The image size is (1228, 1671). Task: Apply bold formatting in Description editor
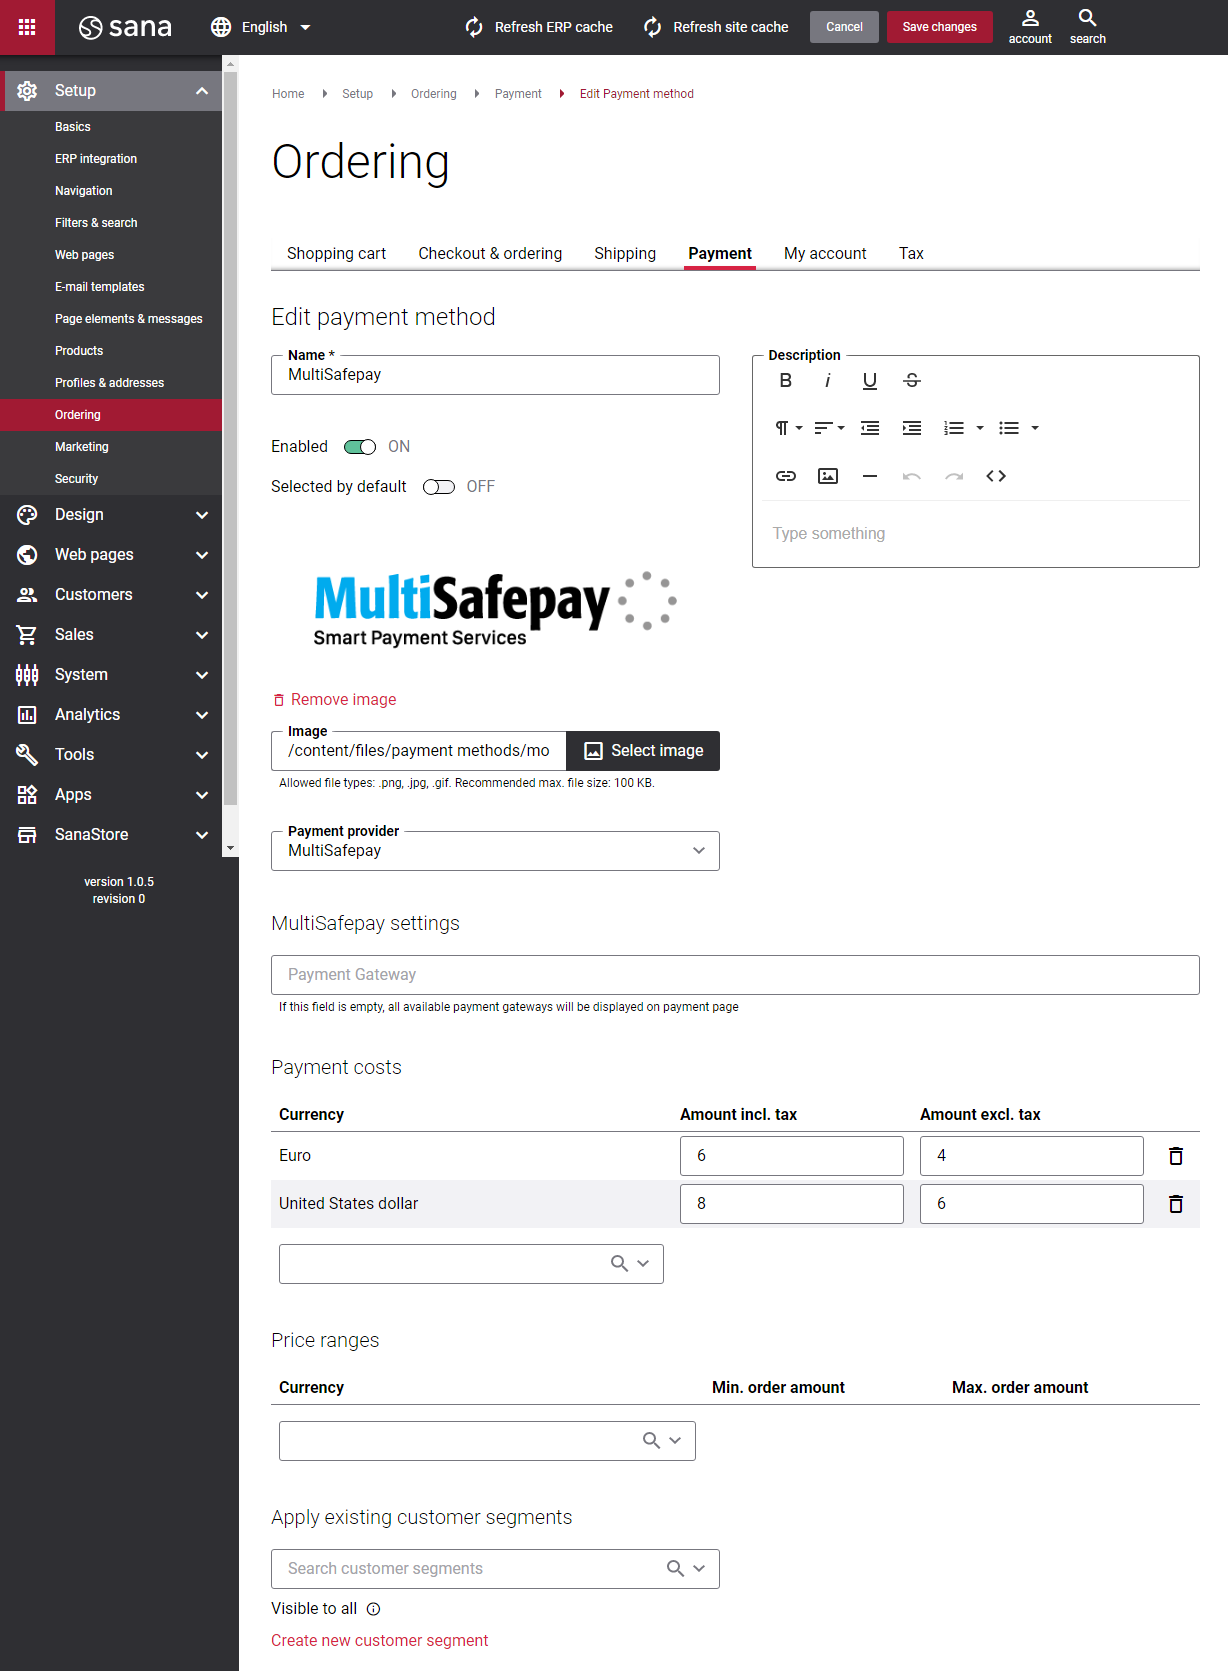(786, 380)
